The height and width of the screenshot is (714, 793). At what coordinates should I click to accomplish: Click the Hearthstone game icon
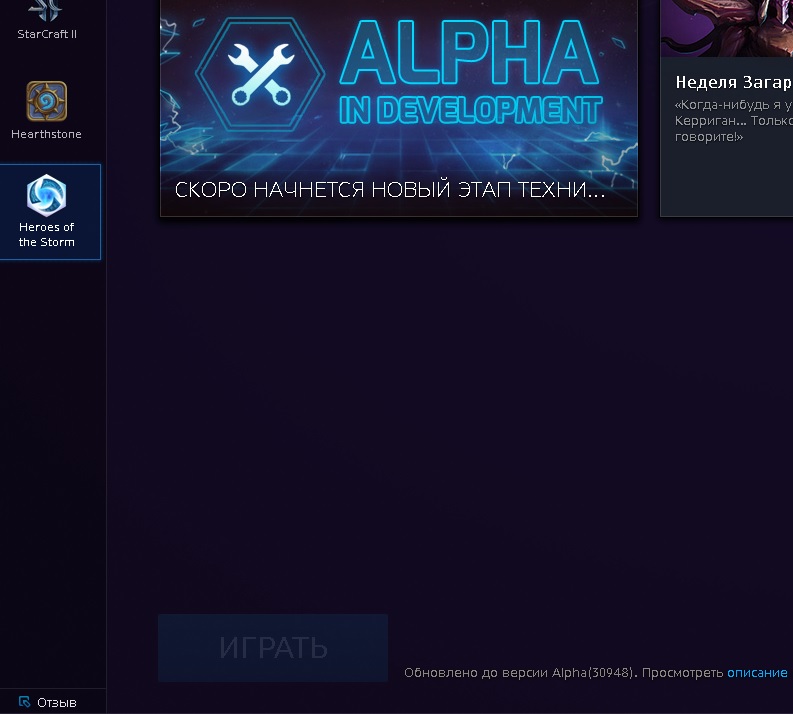coord(47,101)
